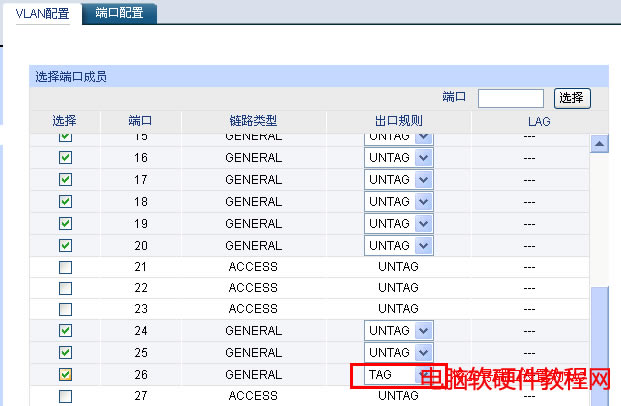Open the 端口配置 tab
Image resolution: width=621 pixels, height=406 pixels.
click(x=119, y=13)
